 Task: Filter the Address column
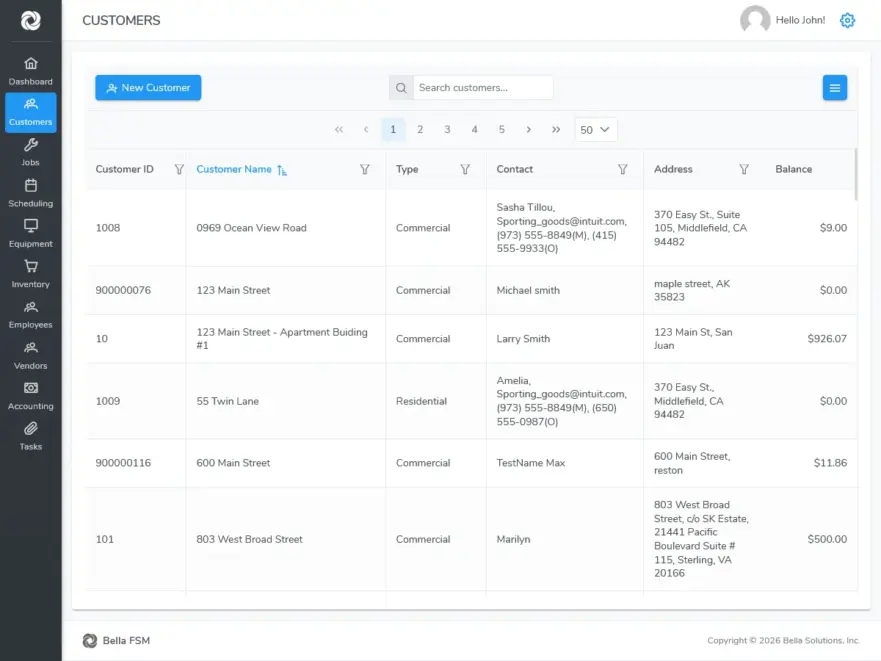(744, 169)
